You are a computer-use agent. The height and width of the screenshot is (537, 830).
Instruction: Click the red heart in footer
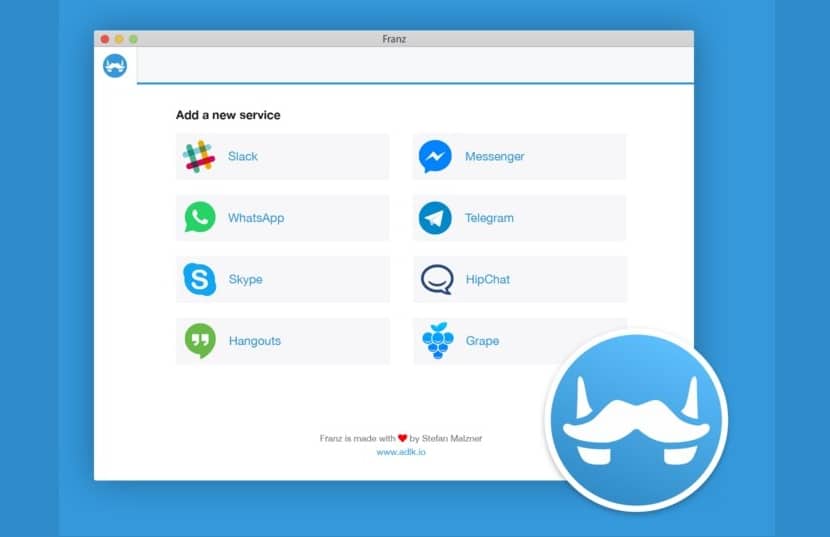click(402, 438)
